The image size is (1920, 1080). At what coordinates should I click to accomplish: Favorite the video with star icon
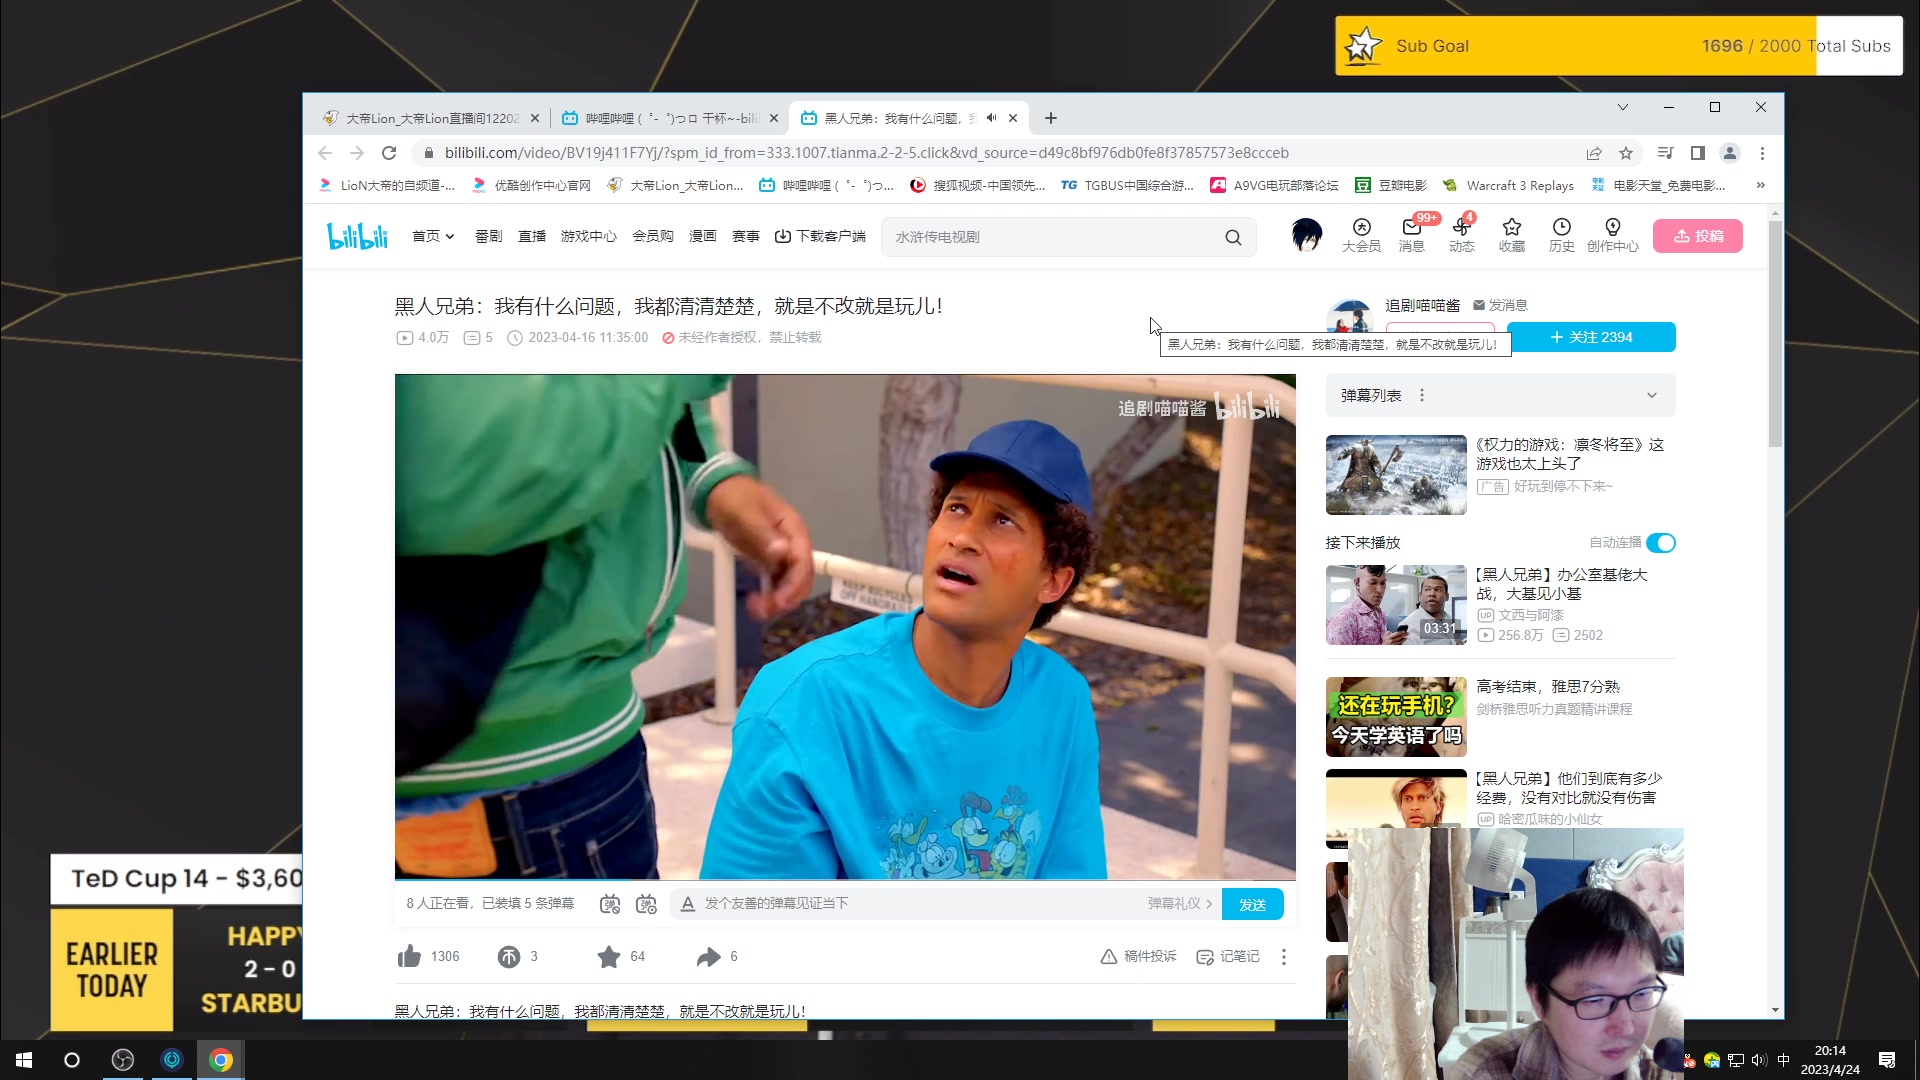[609, 957]
